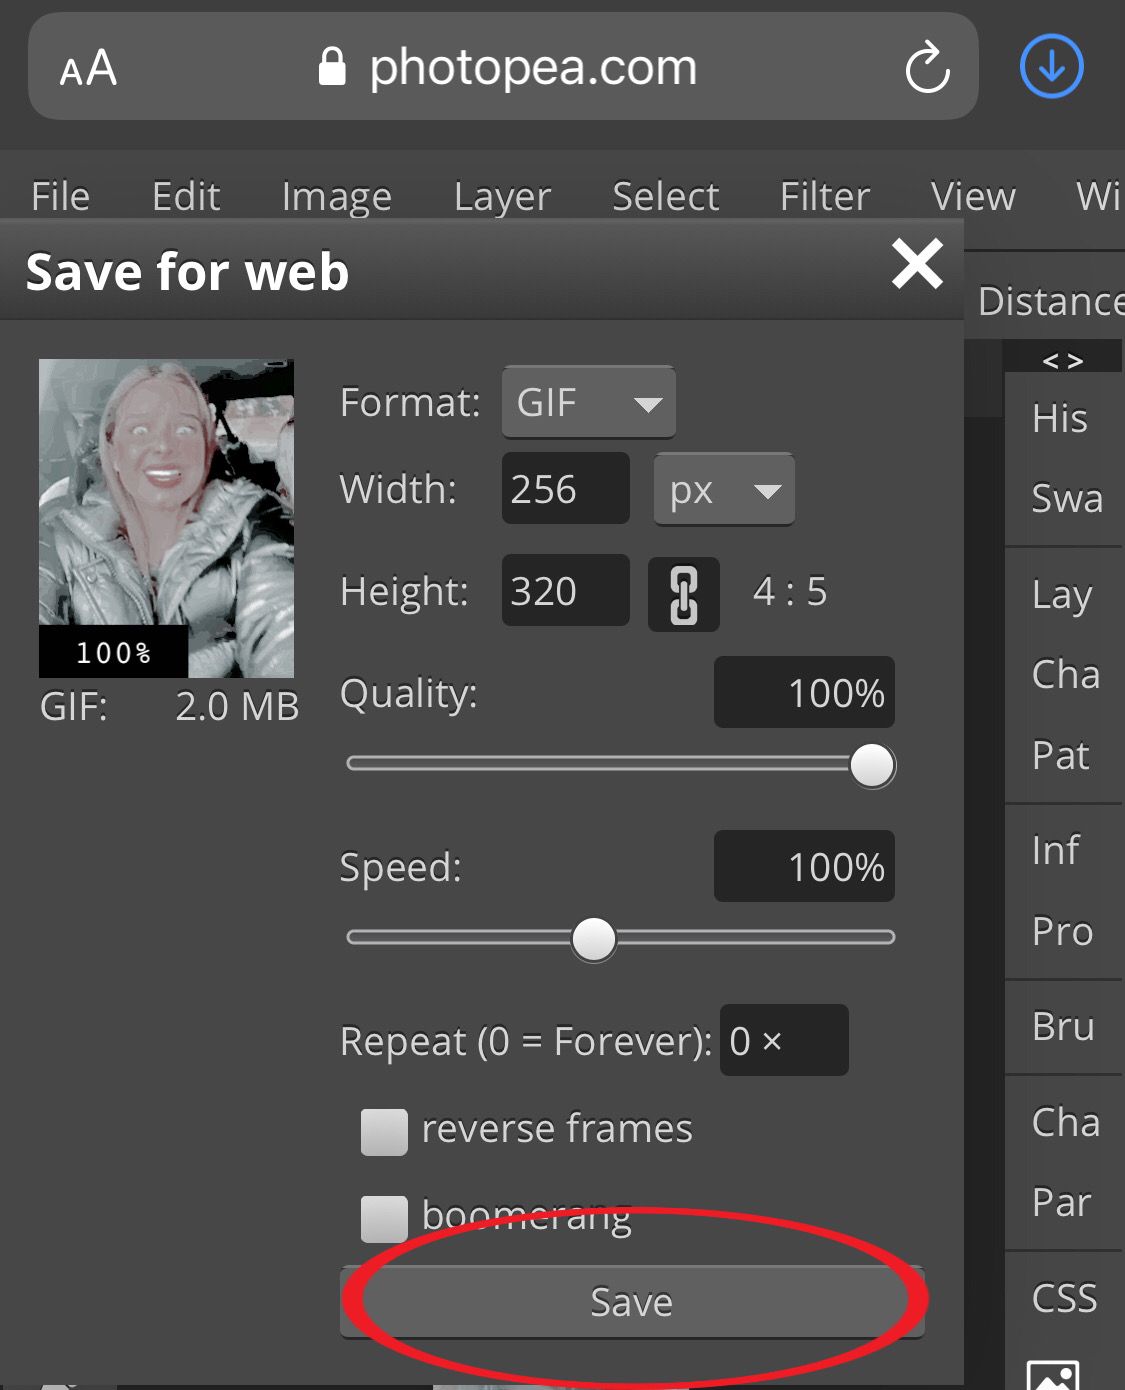
Task: Open the px units dropdown
Action: 724,490
